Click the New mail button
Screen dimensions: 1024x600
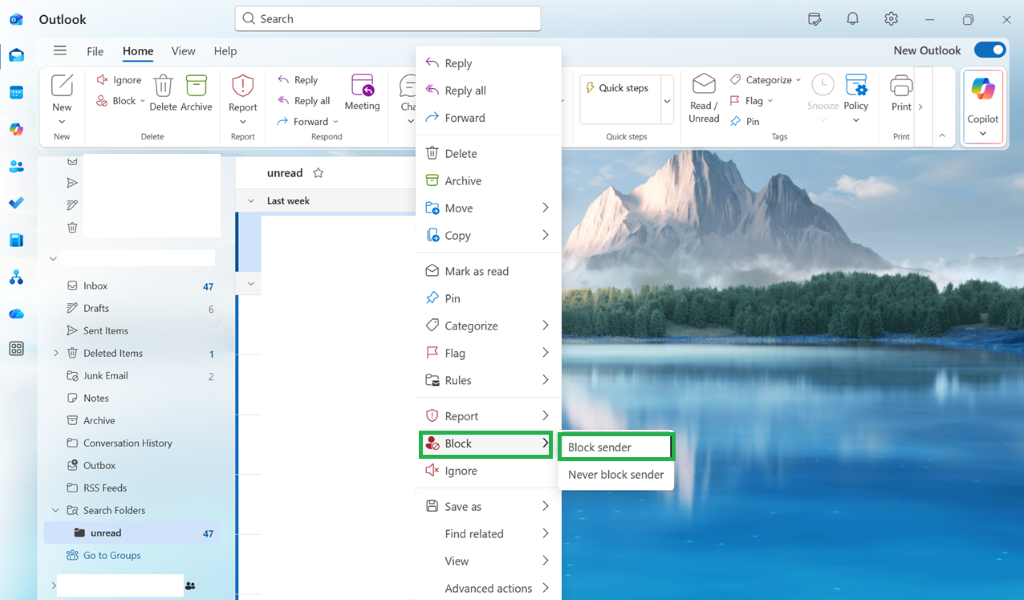tap(62, 93)
